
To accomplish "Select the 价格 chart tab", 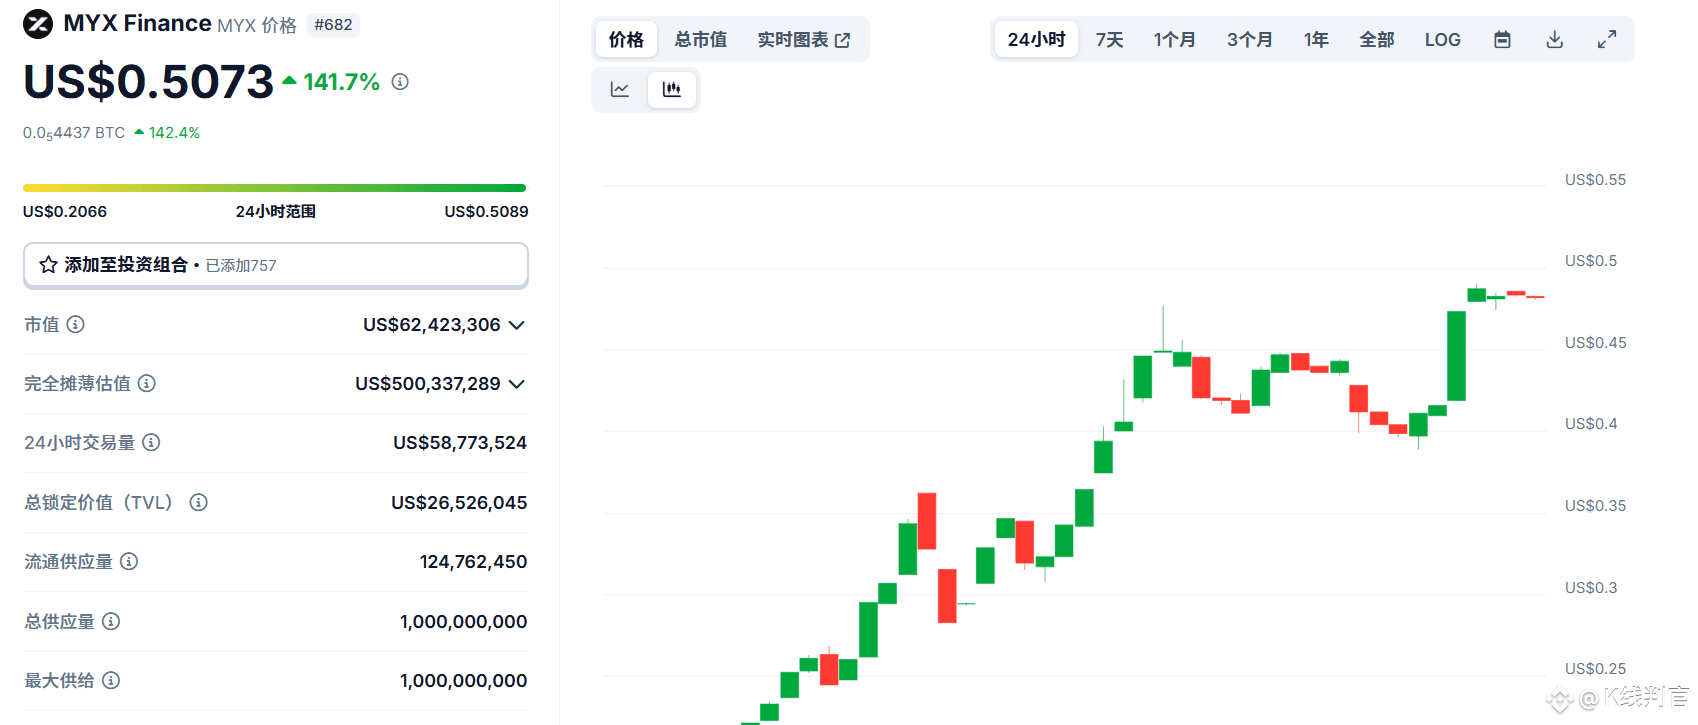I will [626, 40].
